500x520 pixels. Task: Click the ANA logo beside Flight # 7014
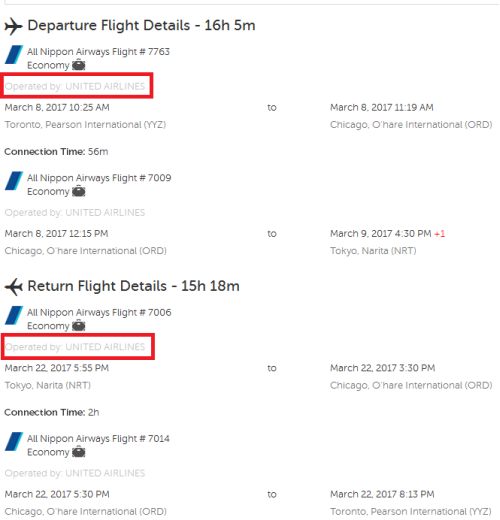click(14, 441)
